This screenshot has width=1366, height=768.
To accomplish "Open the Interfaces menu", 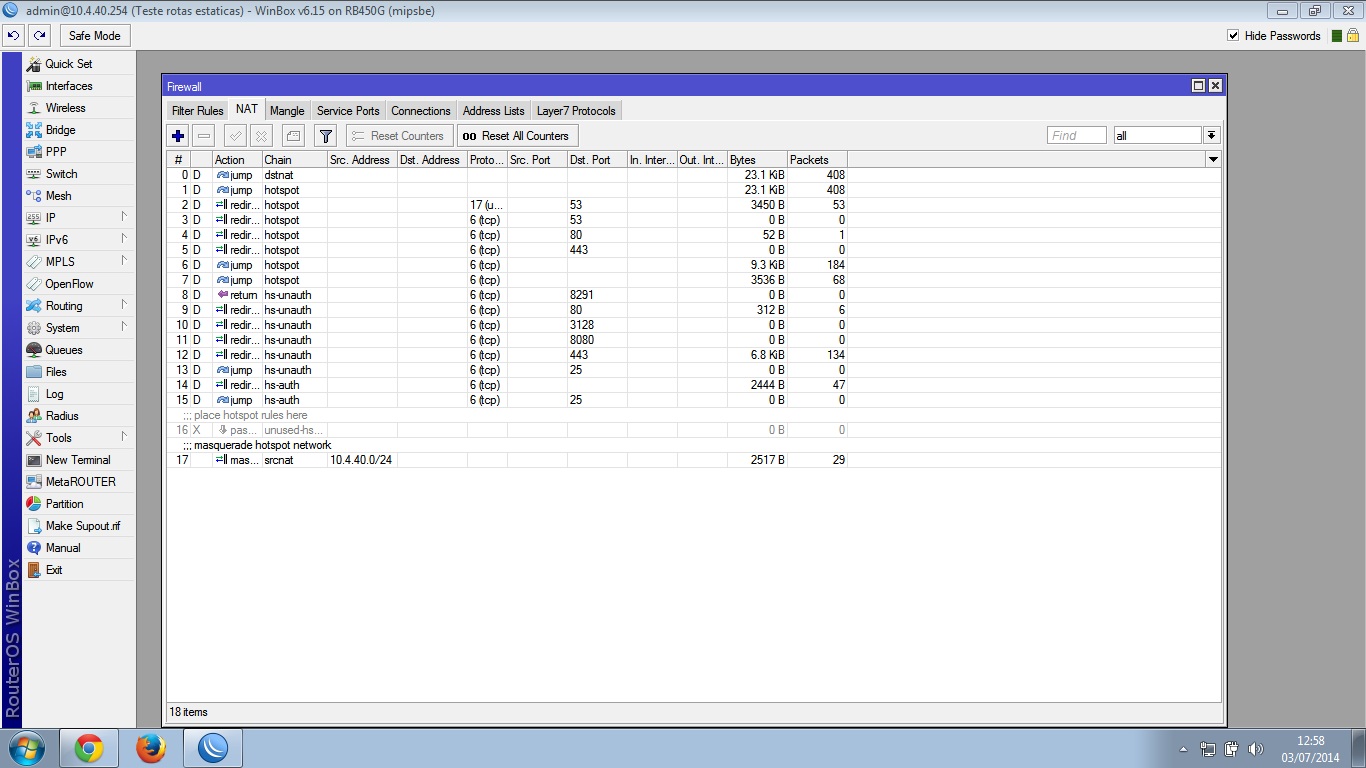I will pyautogui.click(x=79, y=86).
